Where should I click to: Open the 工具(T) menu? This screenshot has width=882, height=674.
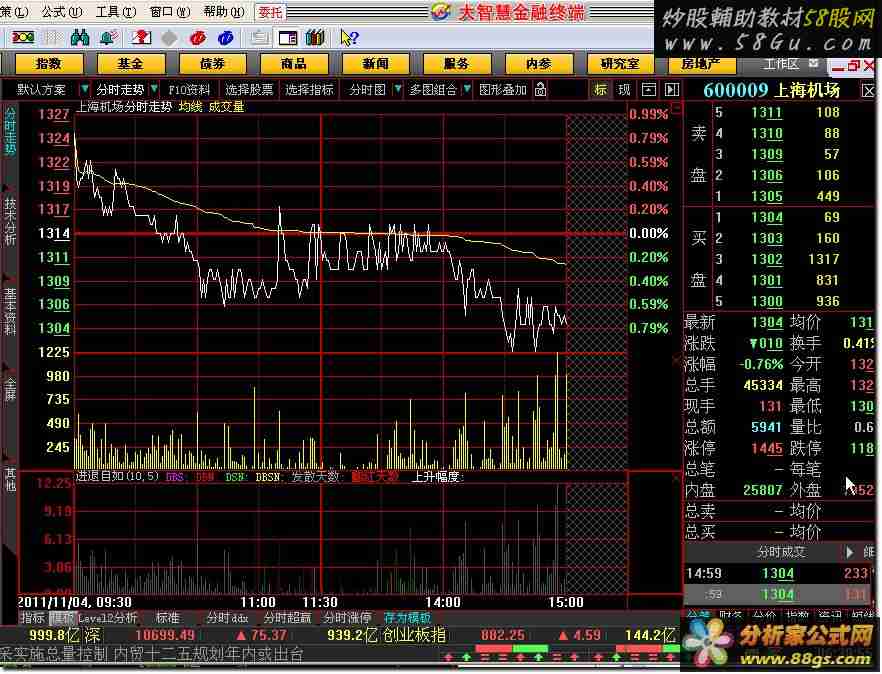(107, 12)
